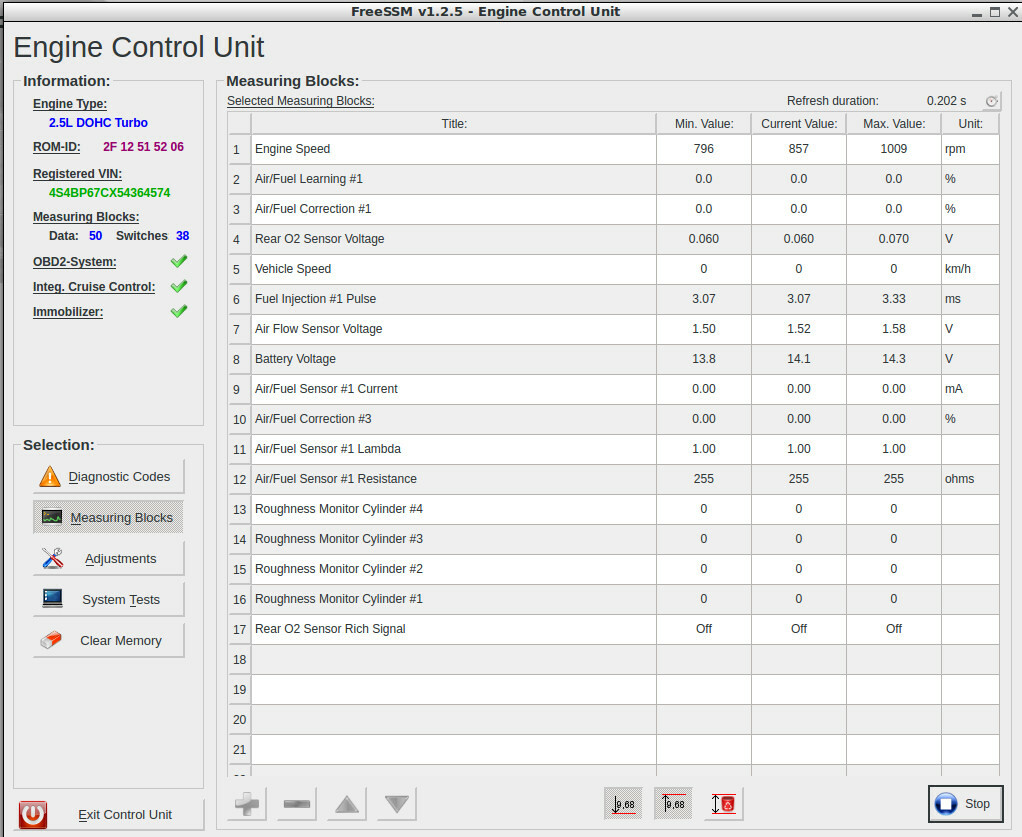Click the engine type 2.5L DOHC Turbo

[x=98, y=123]
